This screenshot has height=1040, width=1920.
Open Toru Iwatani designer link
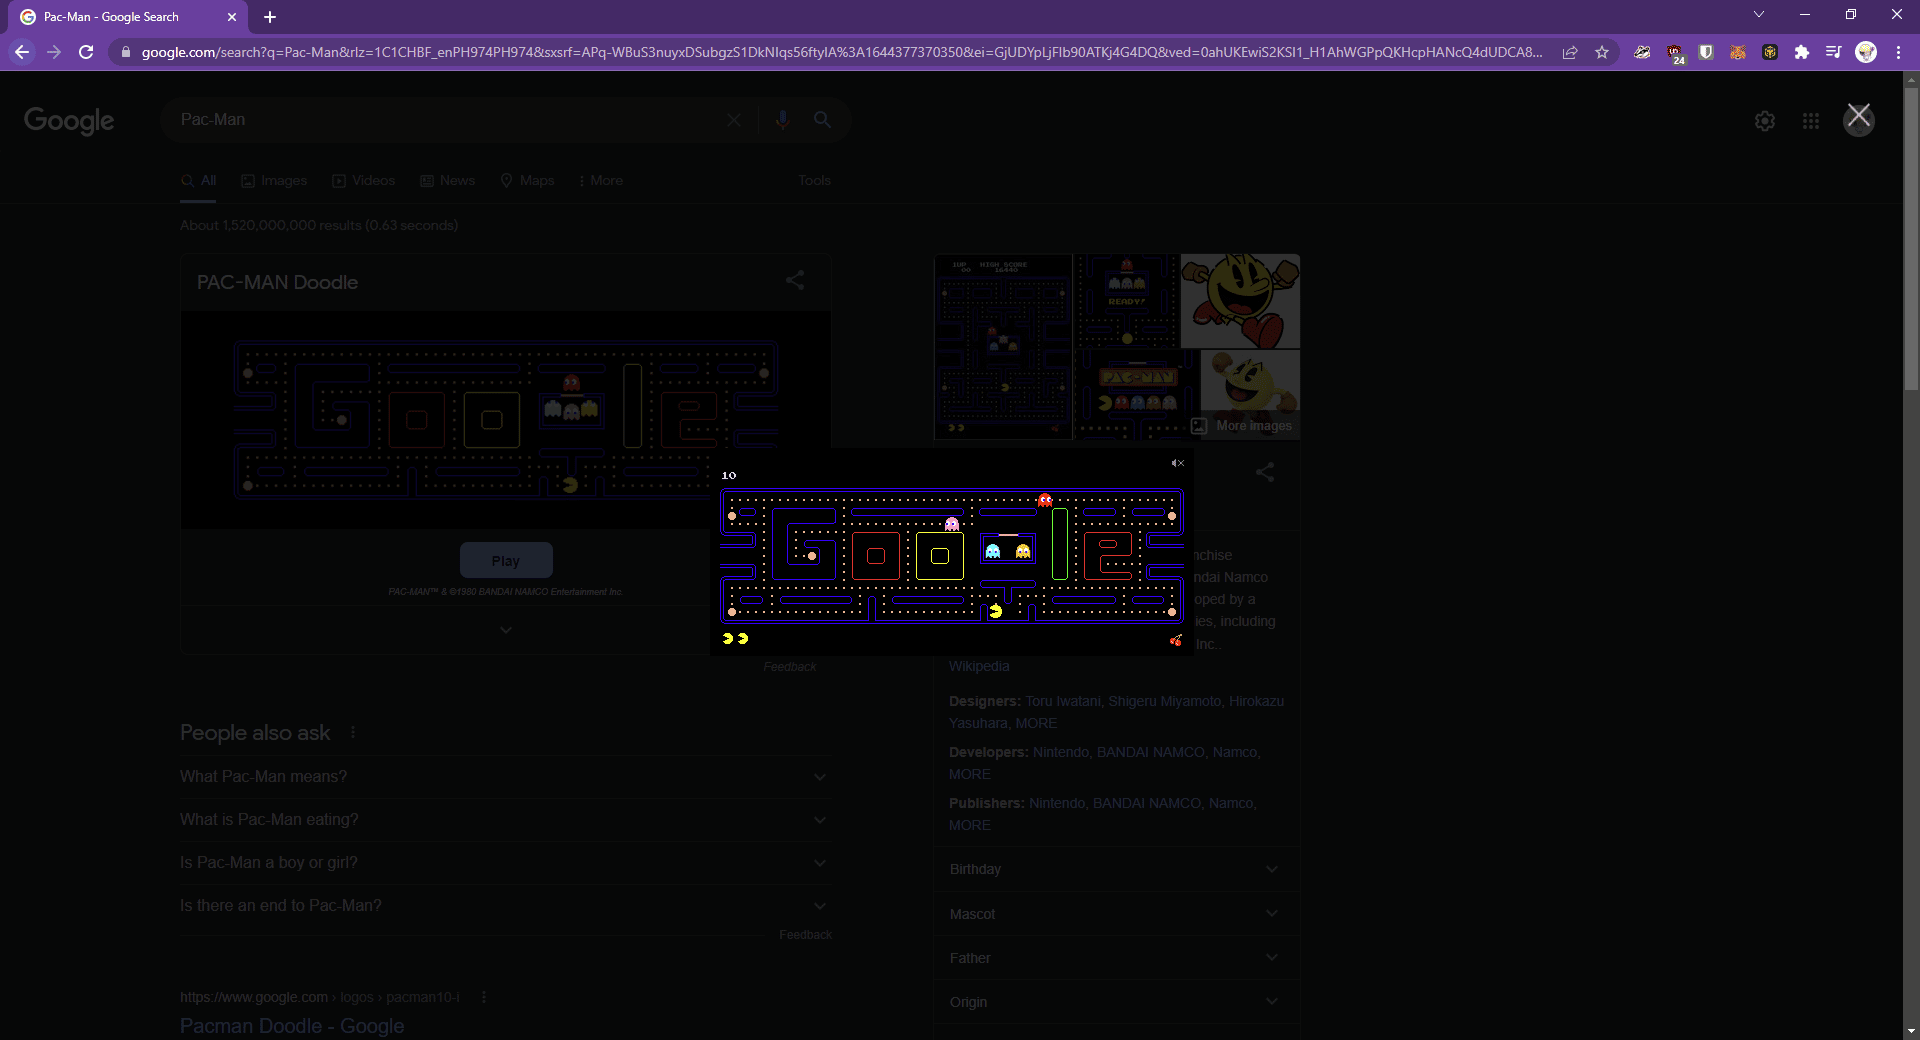pyautogui.click(x=1063, y=701)
